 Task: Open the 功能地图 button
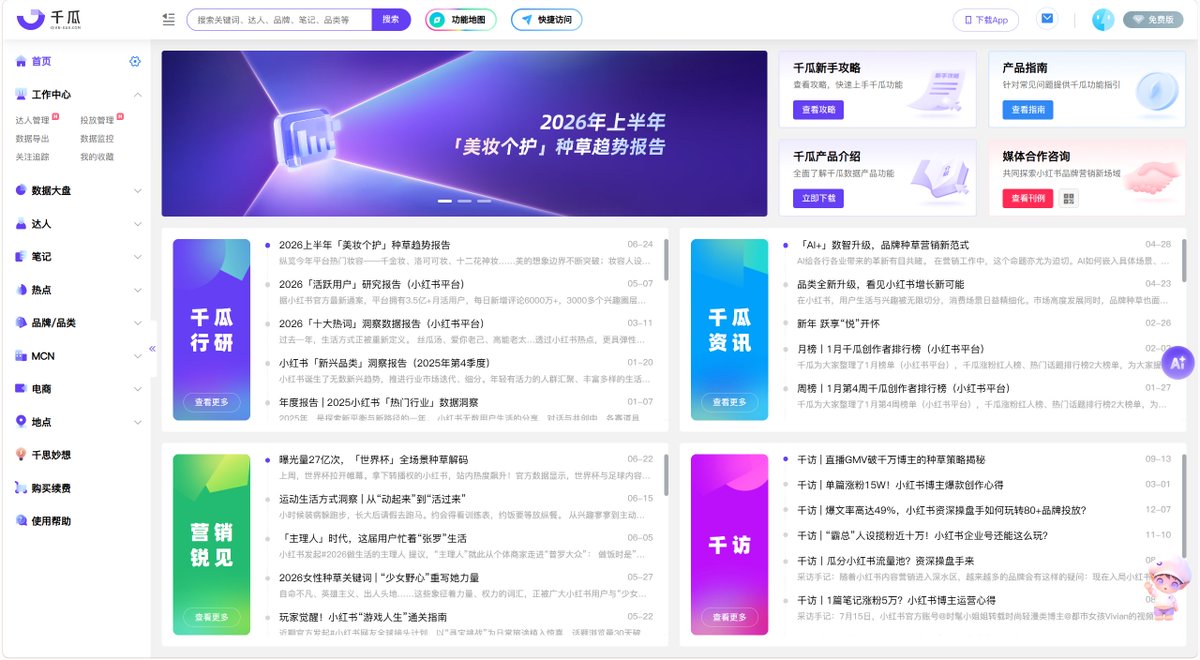(461, 19)
